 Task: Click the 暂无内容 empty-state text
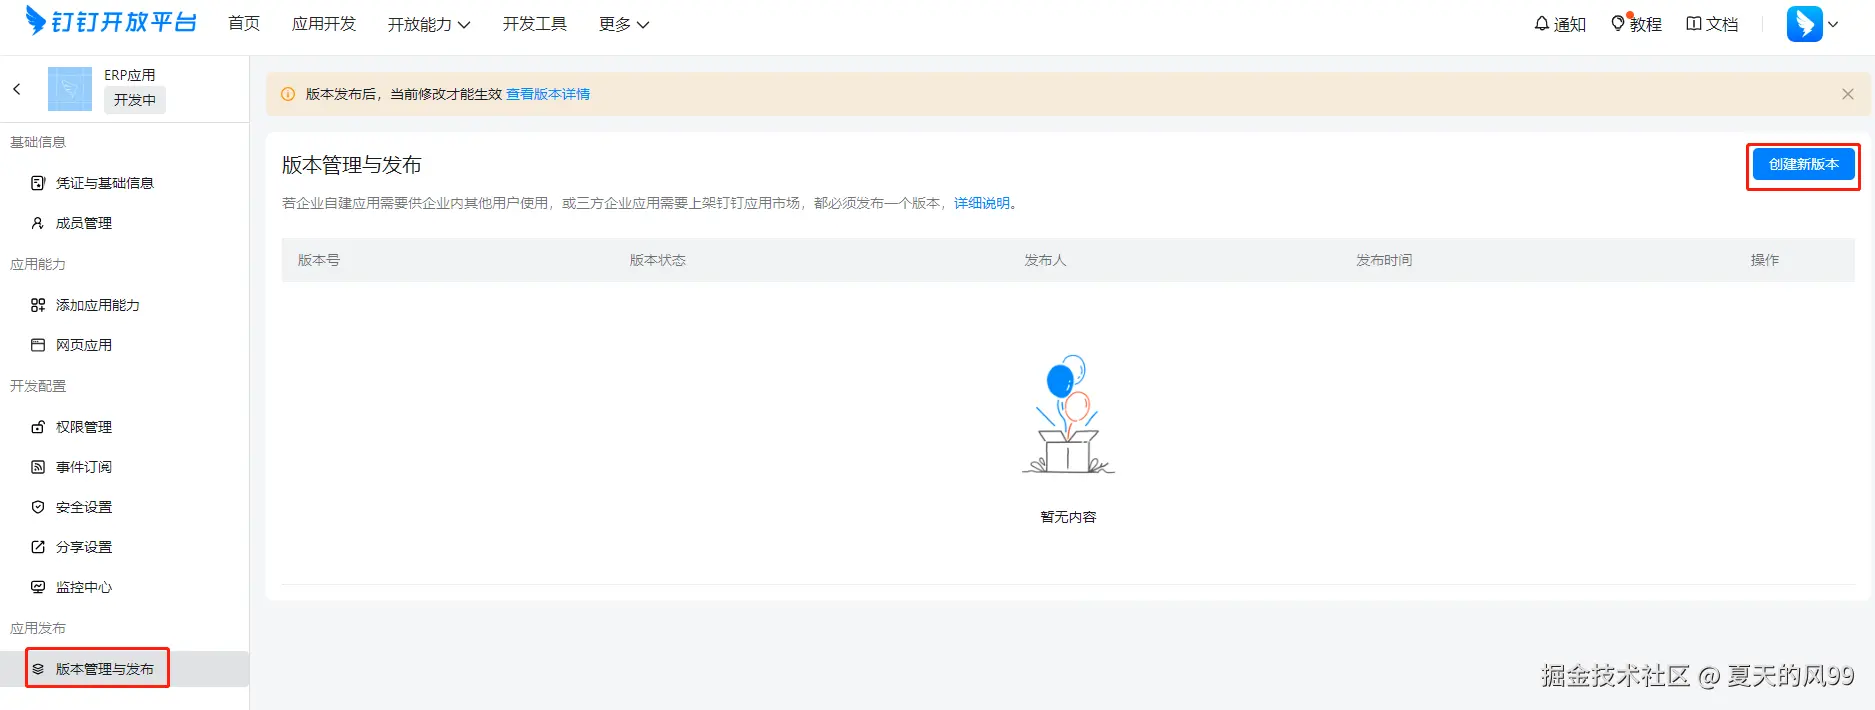tap(1068, 517)
